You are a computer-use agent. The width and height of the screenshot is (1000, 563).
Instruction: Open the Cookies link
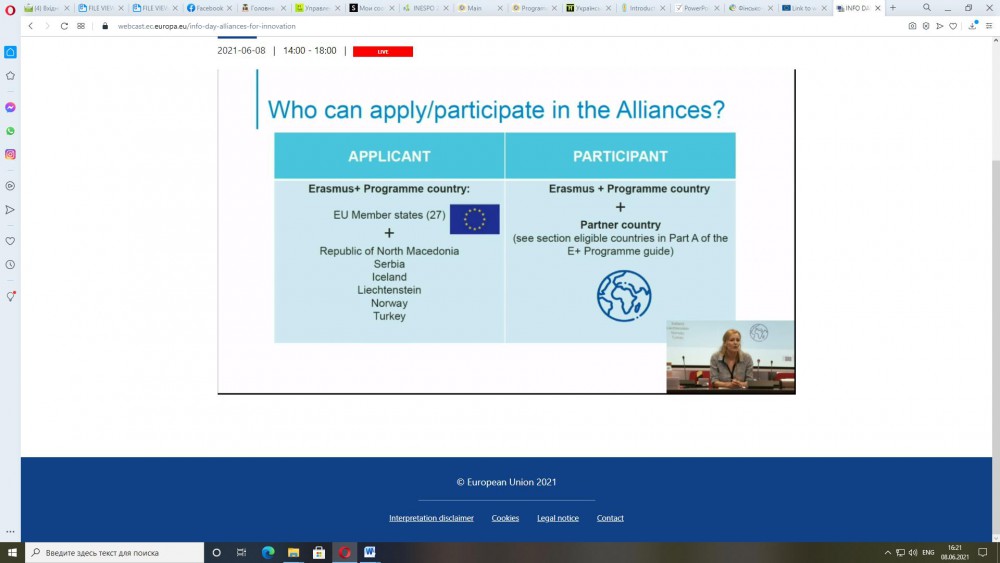[505, 518]
